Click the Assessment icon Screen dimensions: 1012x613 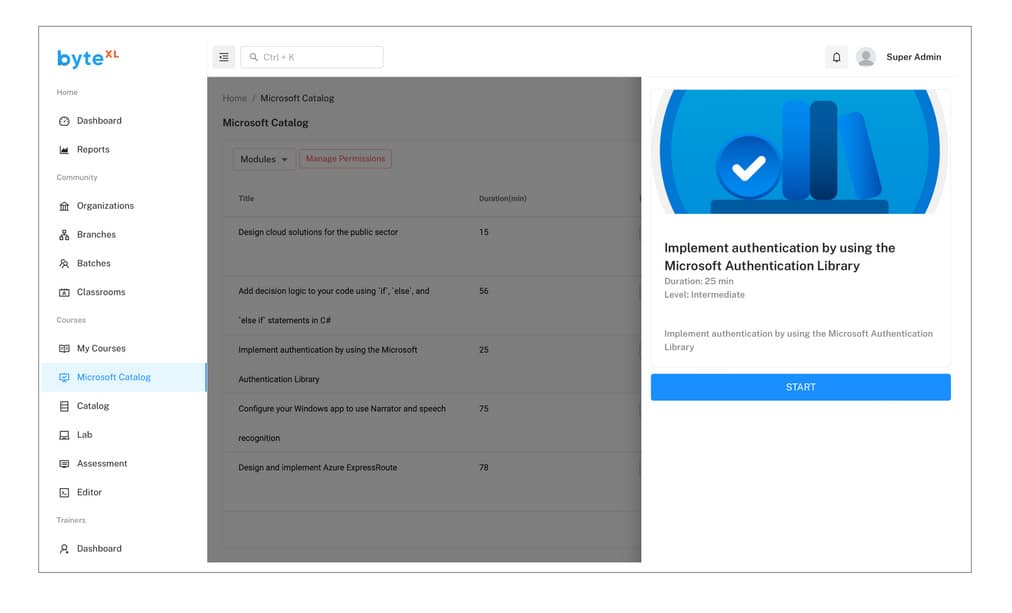[64, 464]
